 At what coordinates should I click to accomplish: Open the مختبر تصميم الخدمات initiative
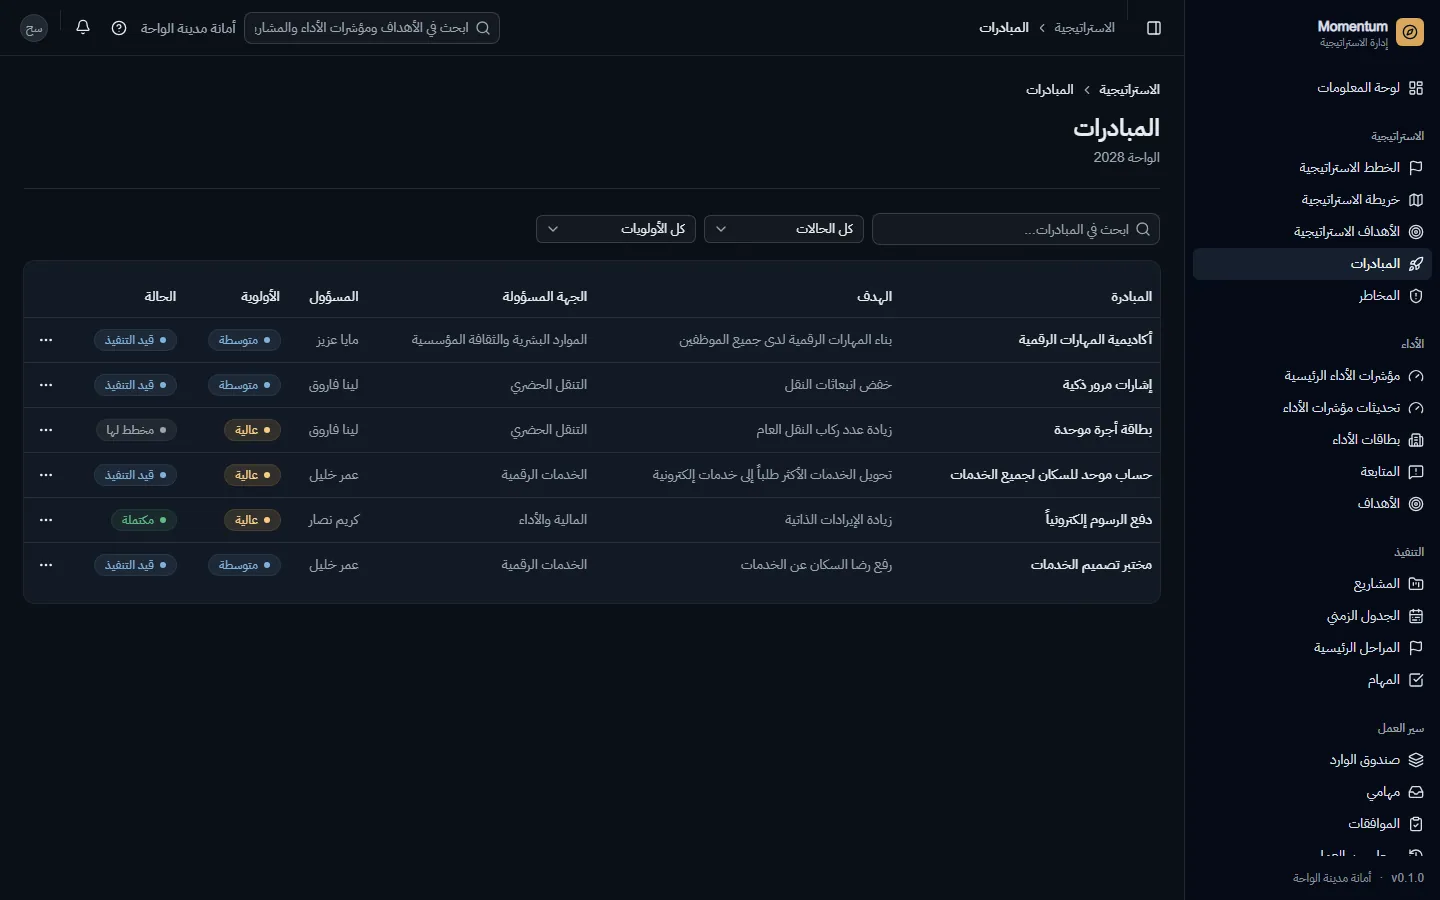(x=1091, y=565)
